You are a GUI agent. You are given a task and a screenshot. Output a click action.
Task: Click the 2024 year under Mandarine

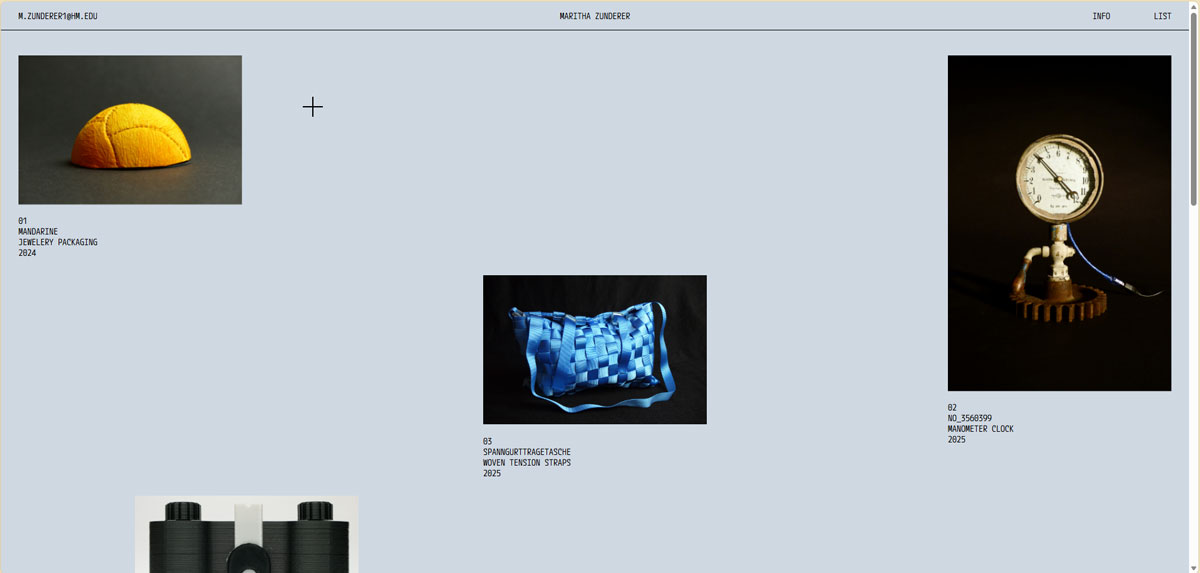27,253
